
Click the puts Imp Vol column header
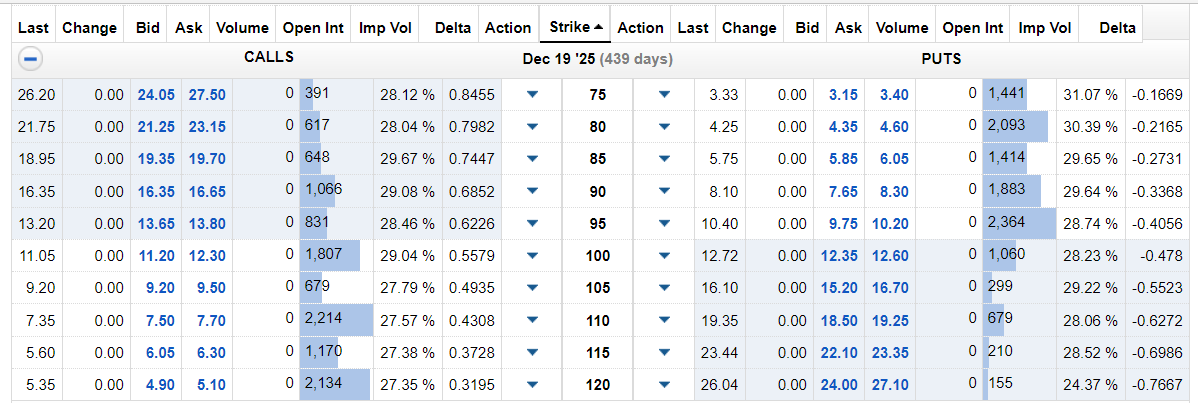tap(1044, 28)
